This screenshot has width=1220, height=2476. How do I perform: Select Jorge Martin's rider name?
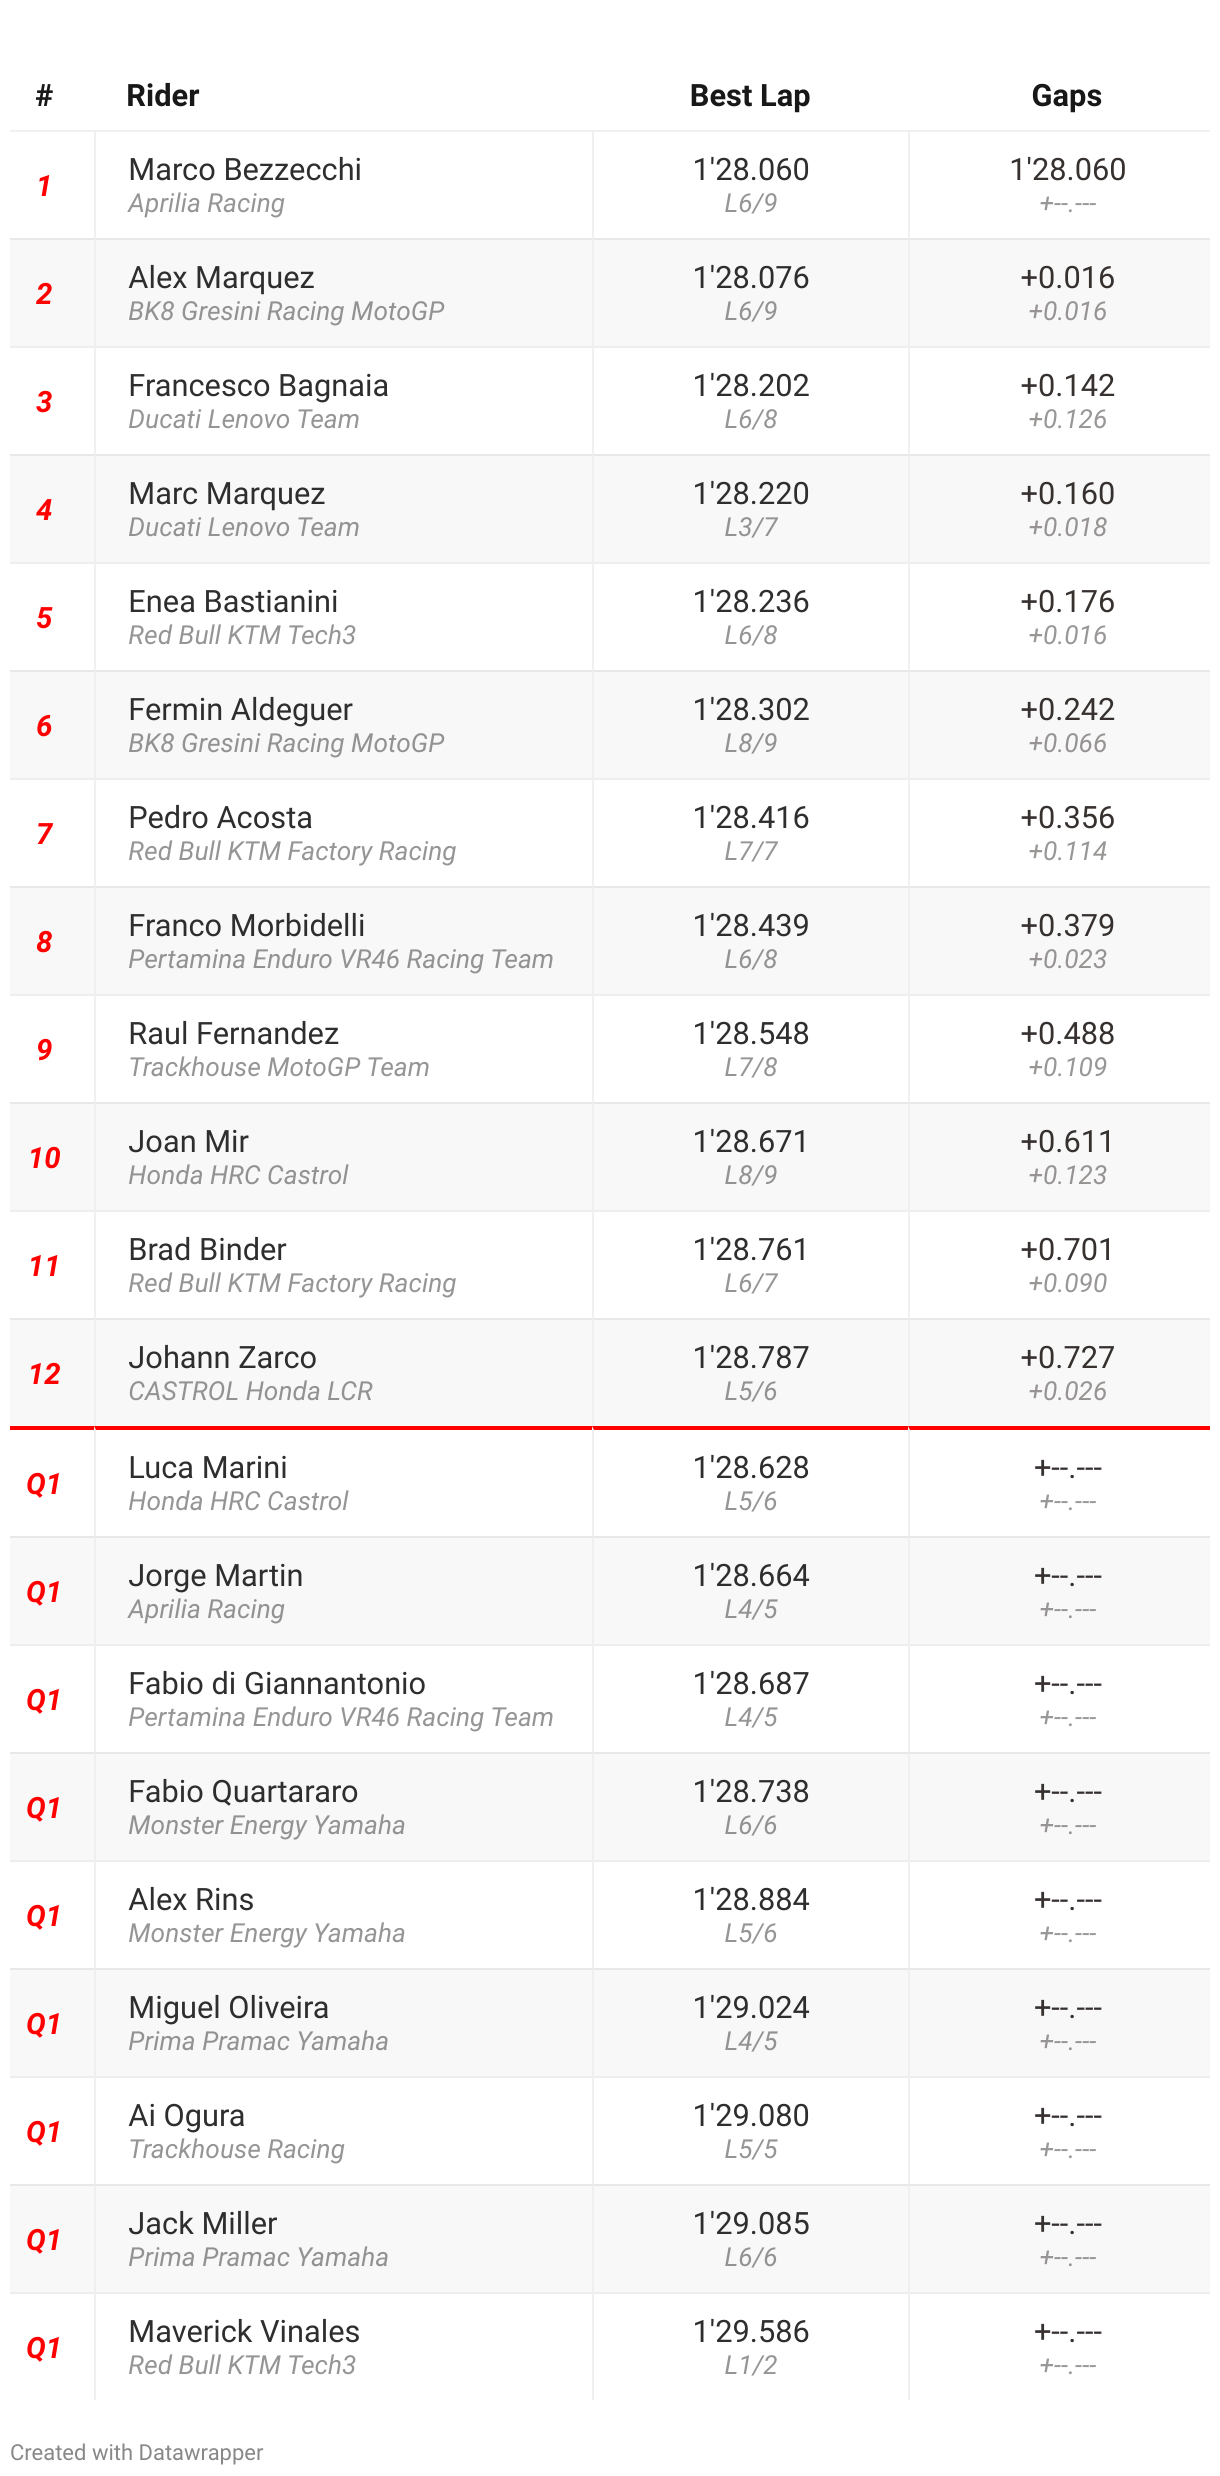[215, 1576]
